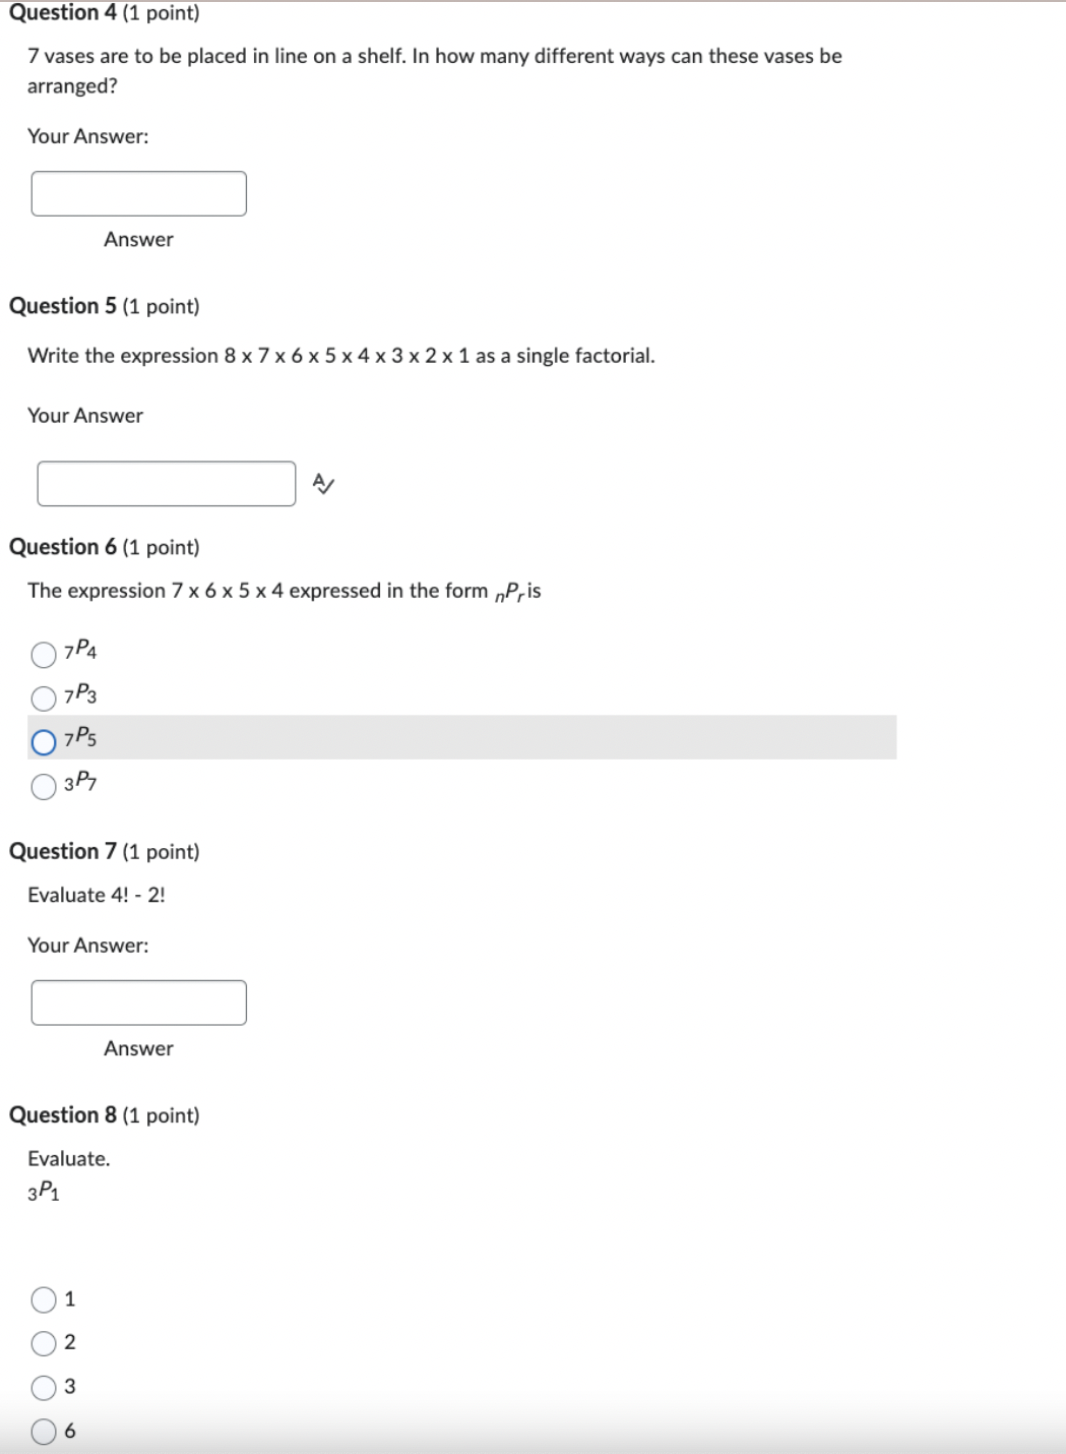Select option 3 for Question 8

pos(44,1386)
